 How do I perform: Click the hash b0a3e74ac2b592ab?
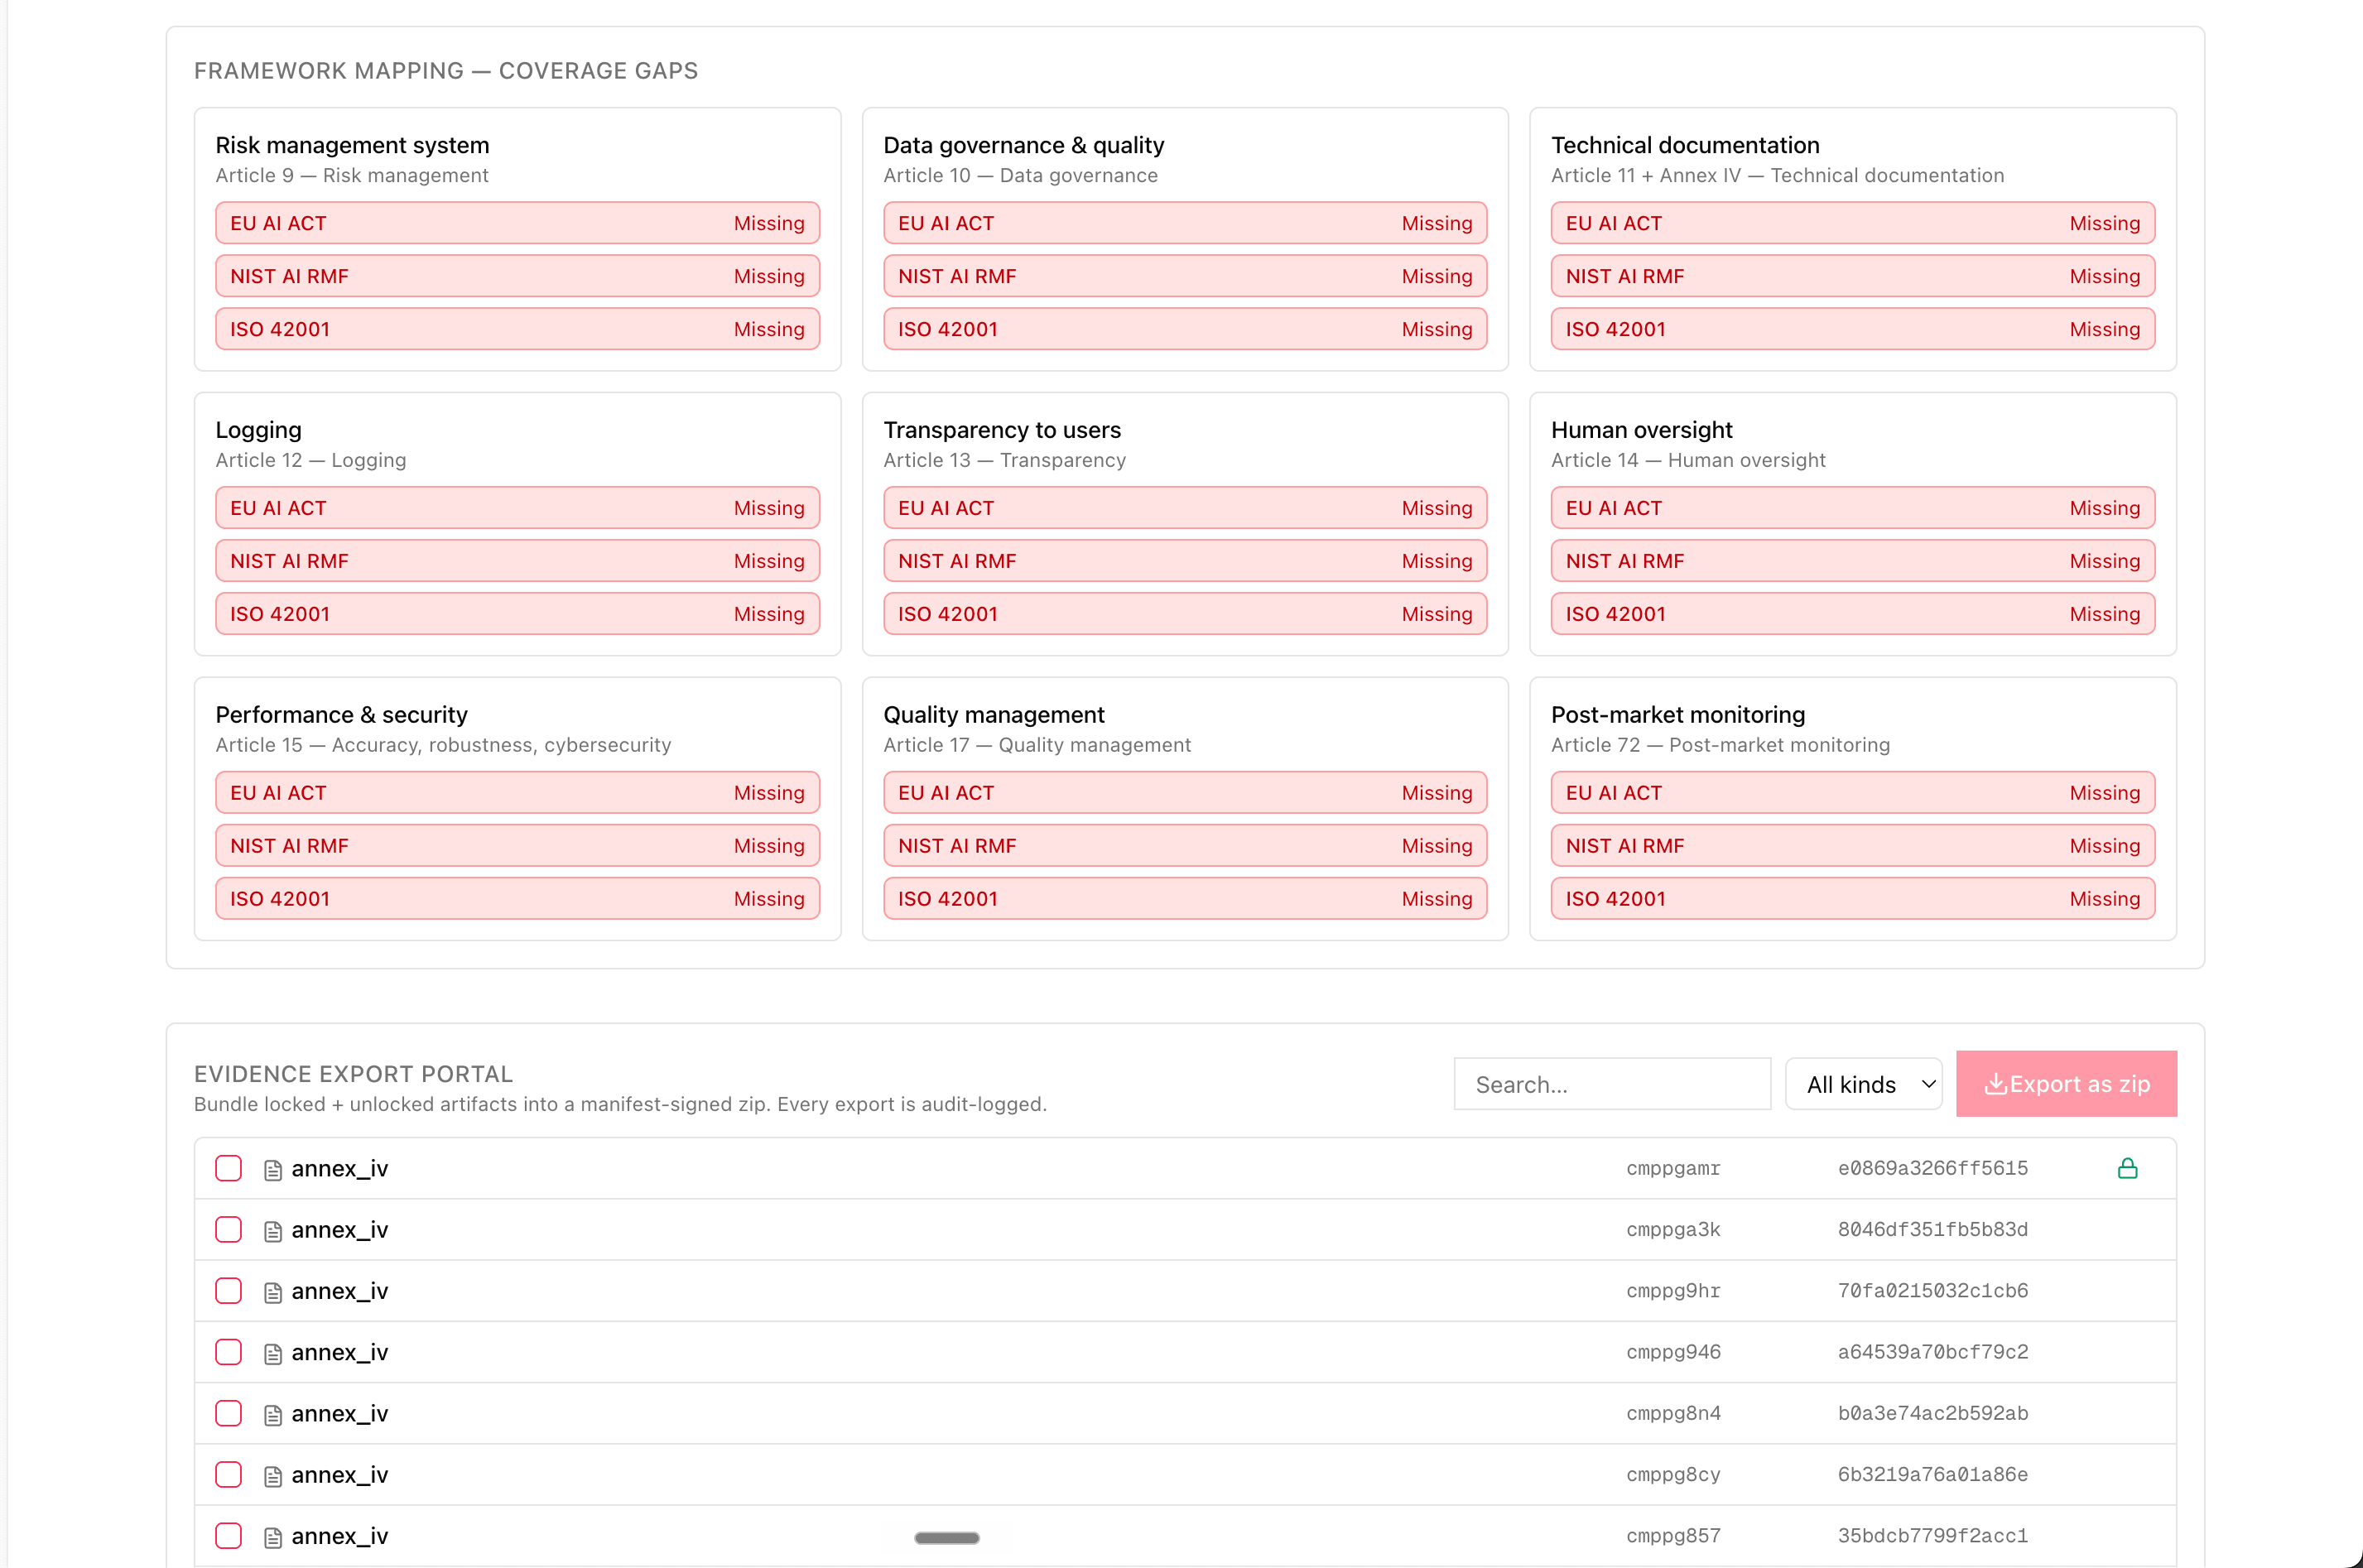[x=1932, y=1413]
